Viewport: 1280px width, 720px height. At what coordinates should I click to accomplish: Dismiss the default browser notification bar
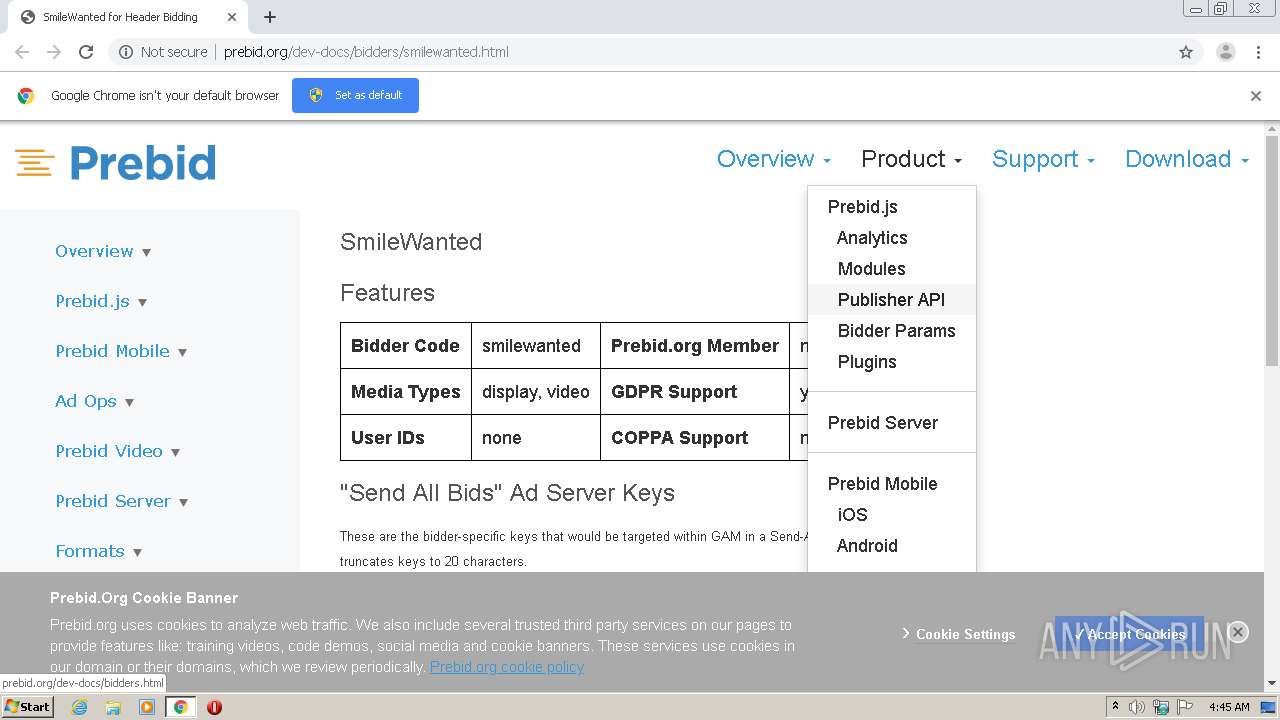(1256, 96)
